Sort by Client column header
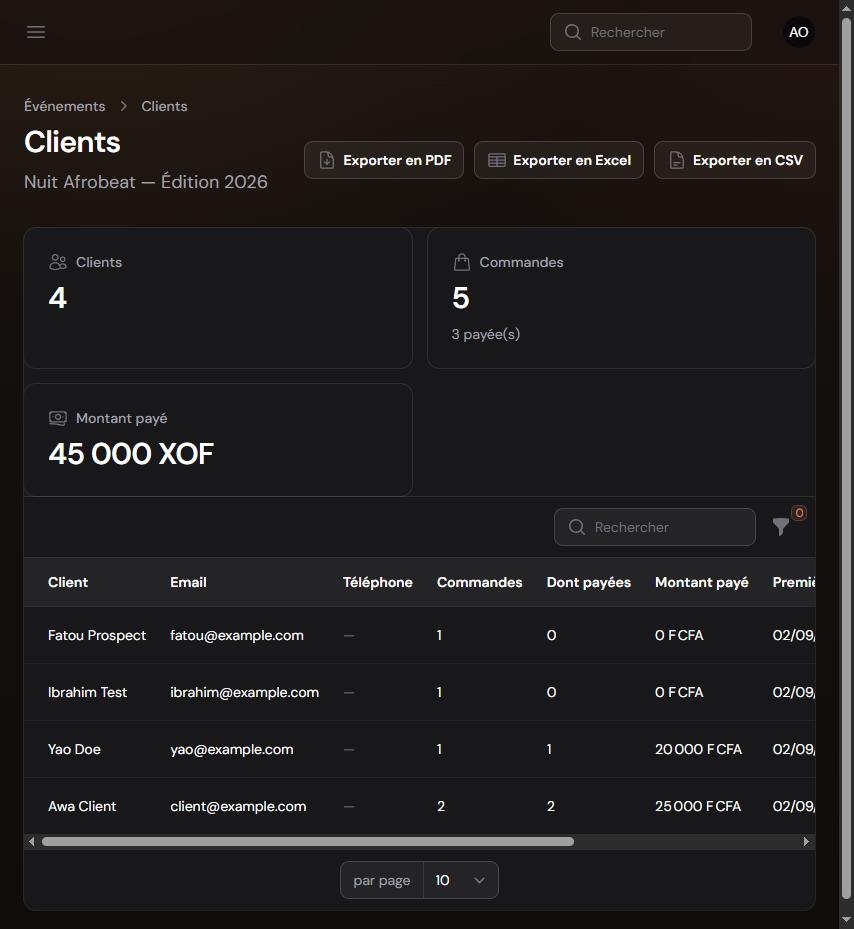This screenshot has width=854, height=929. tap(68, 582)
